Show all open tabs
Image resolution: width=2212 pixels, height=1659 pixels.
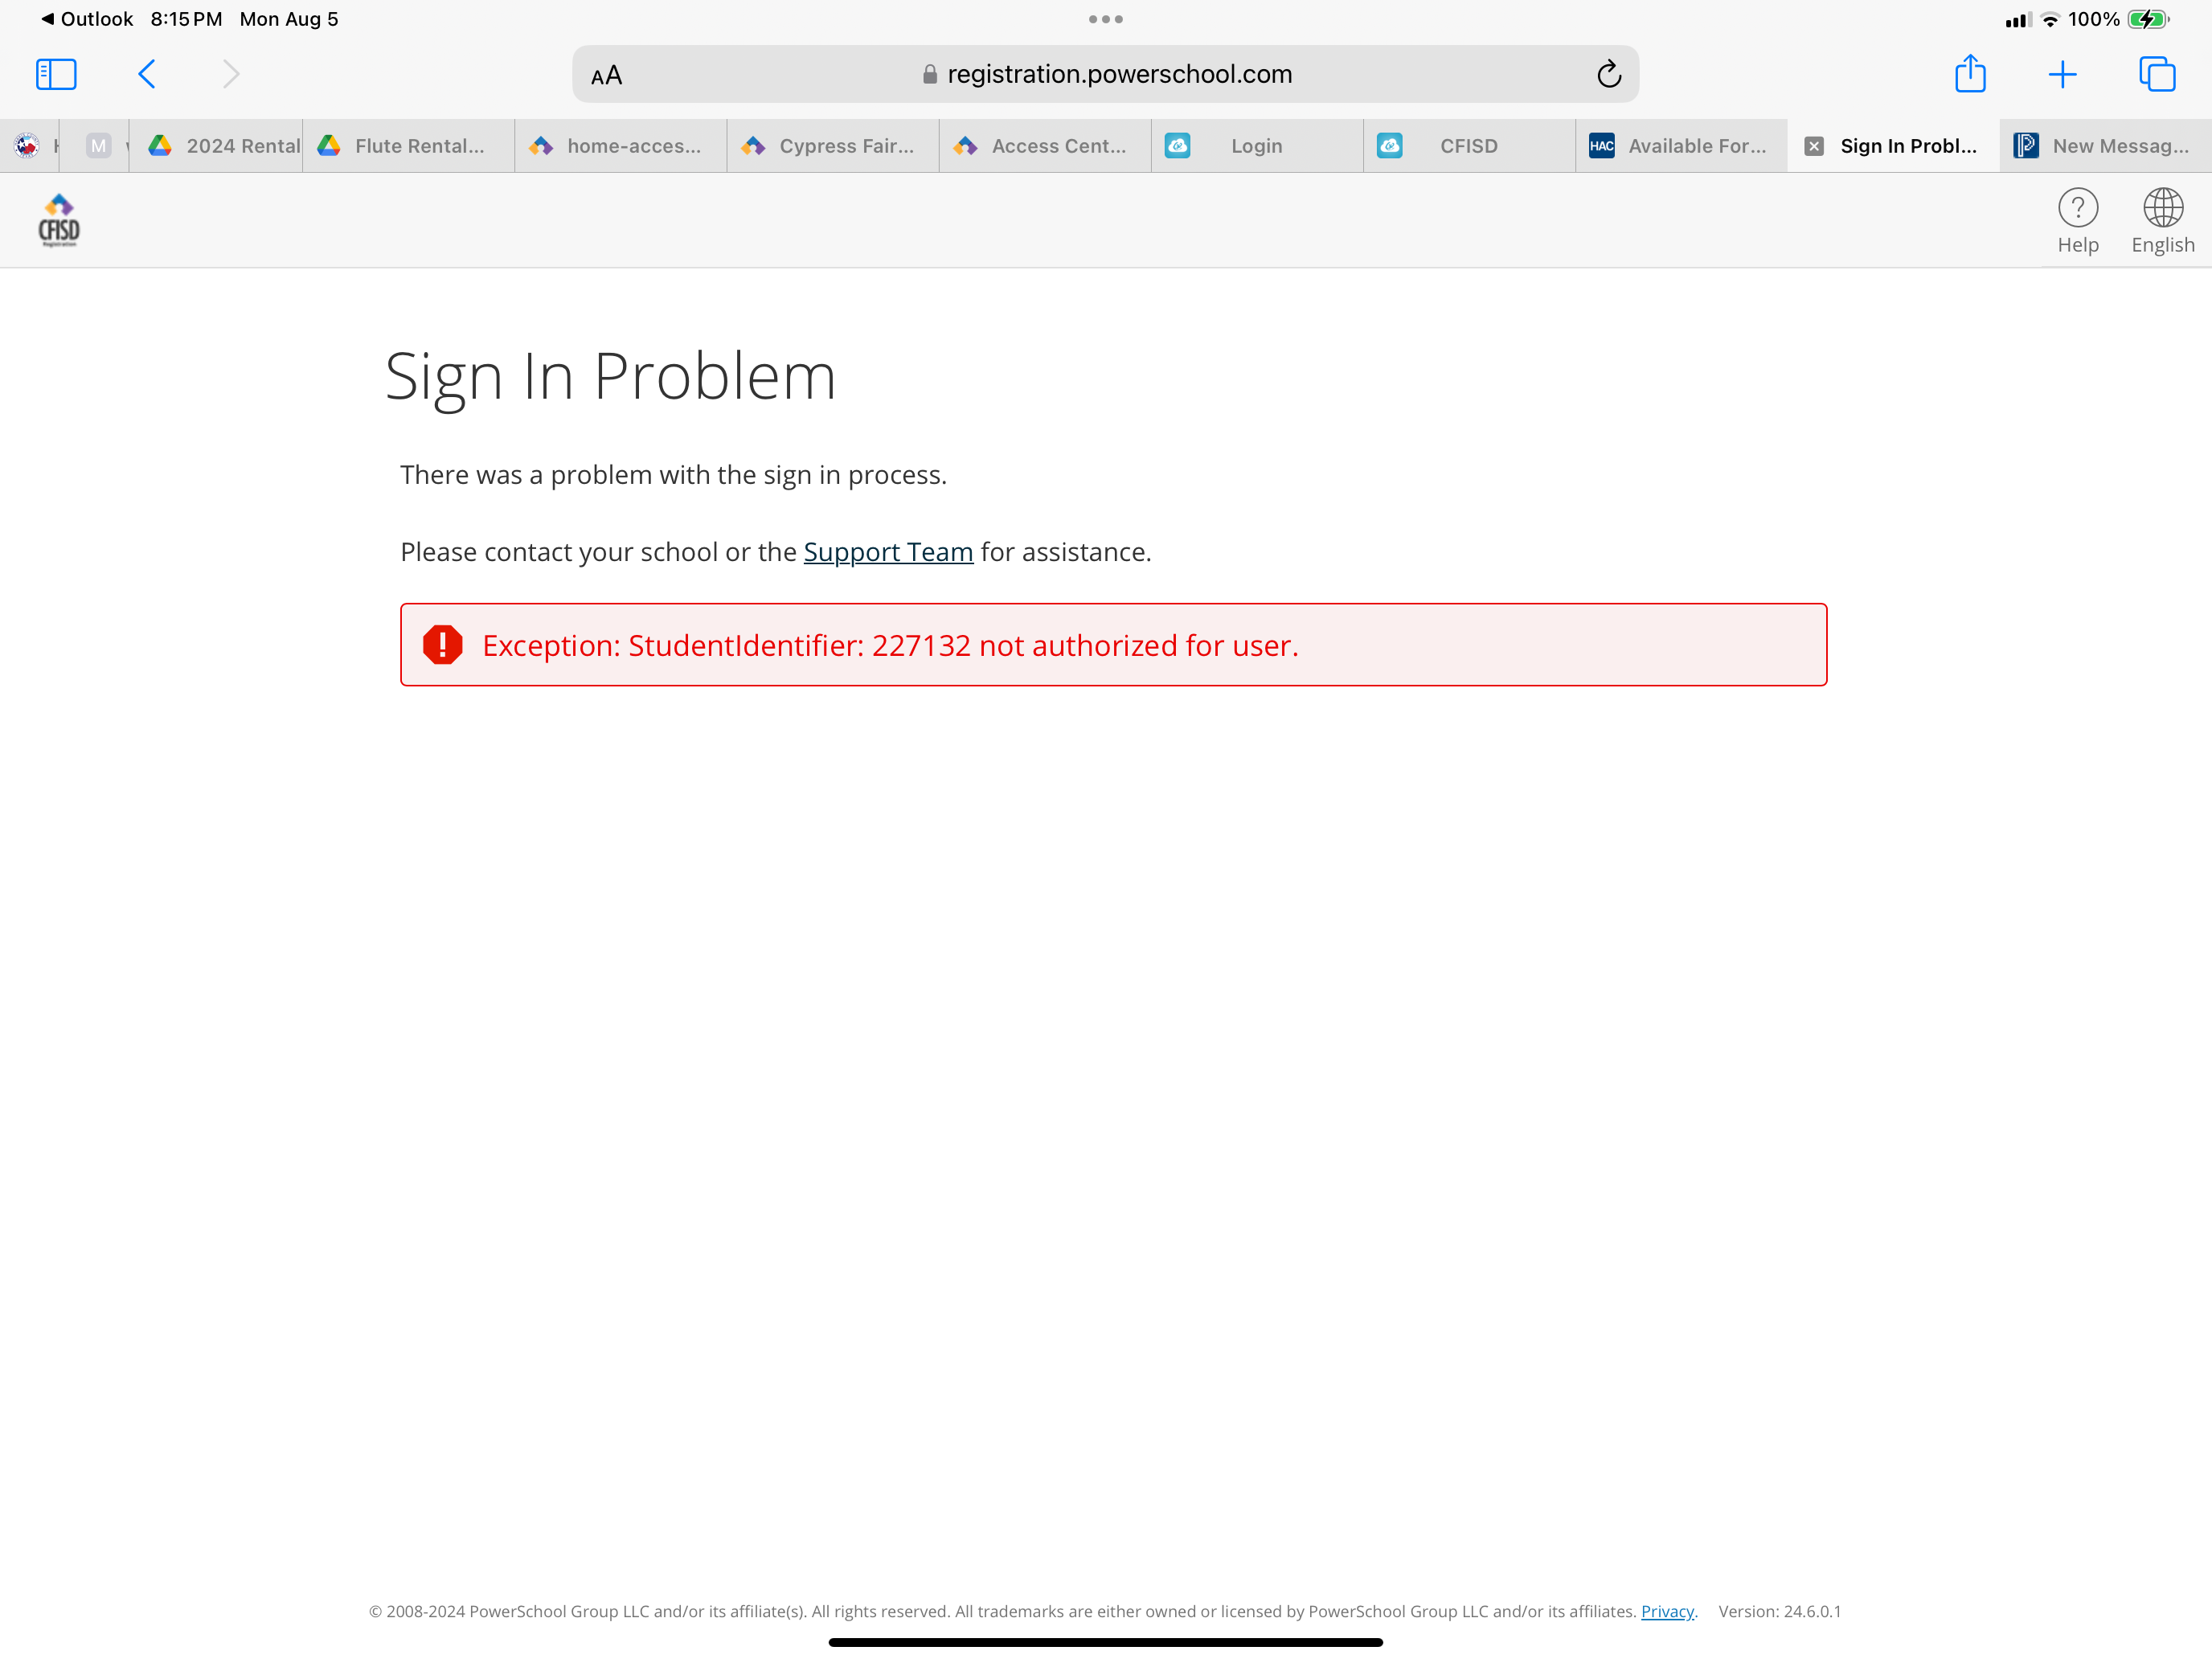pyautogui.click(x=2156, y=73)
